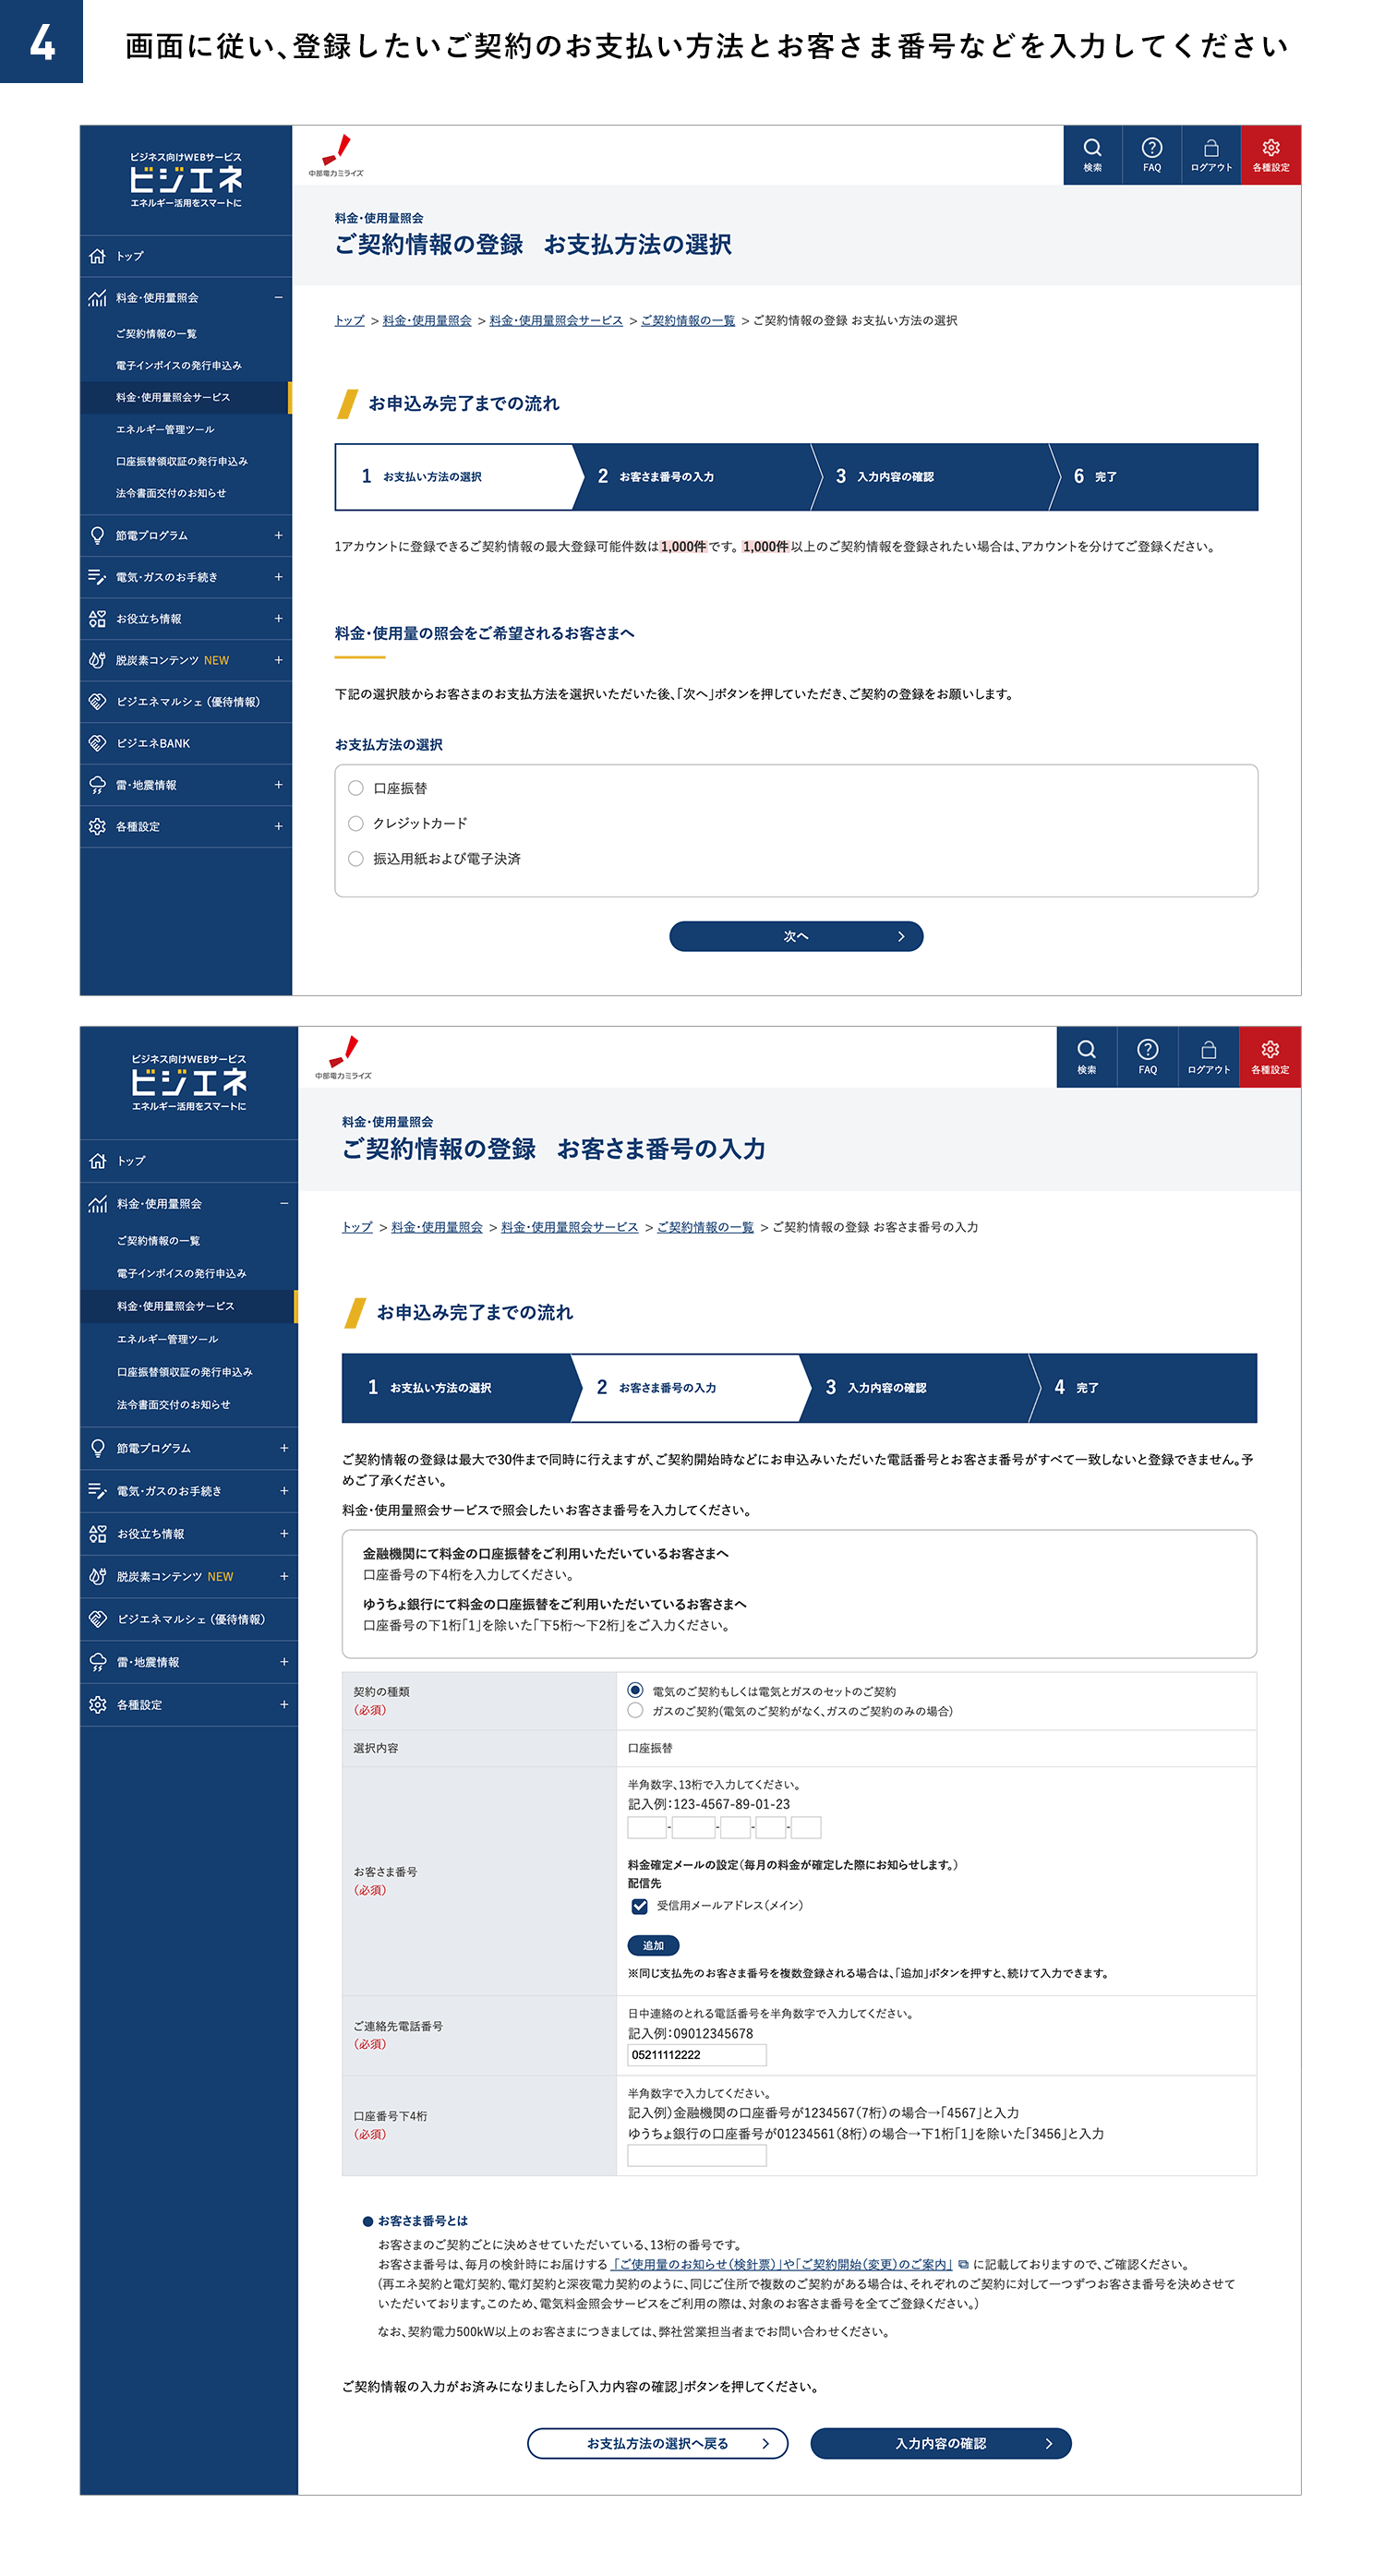Viewport: 1385px width, 2576px height.
Task: Select the 口座振替 payment radio button
Action: pos(356,788)
